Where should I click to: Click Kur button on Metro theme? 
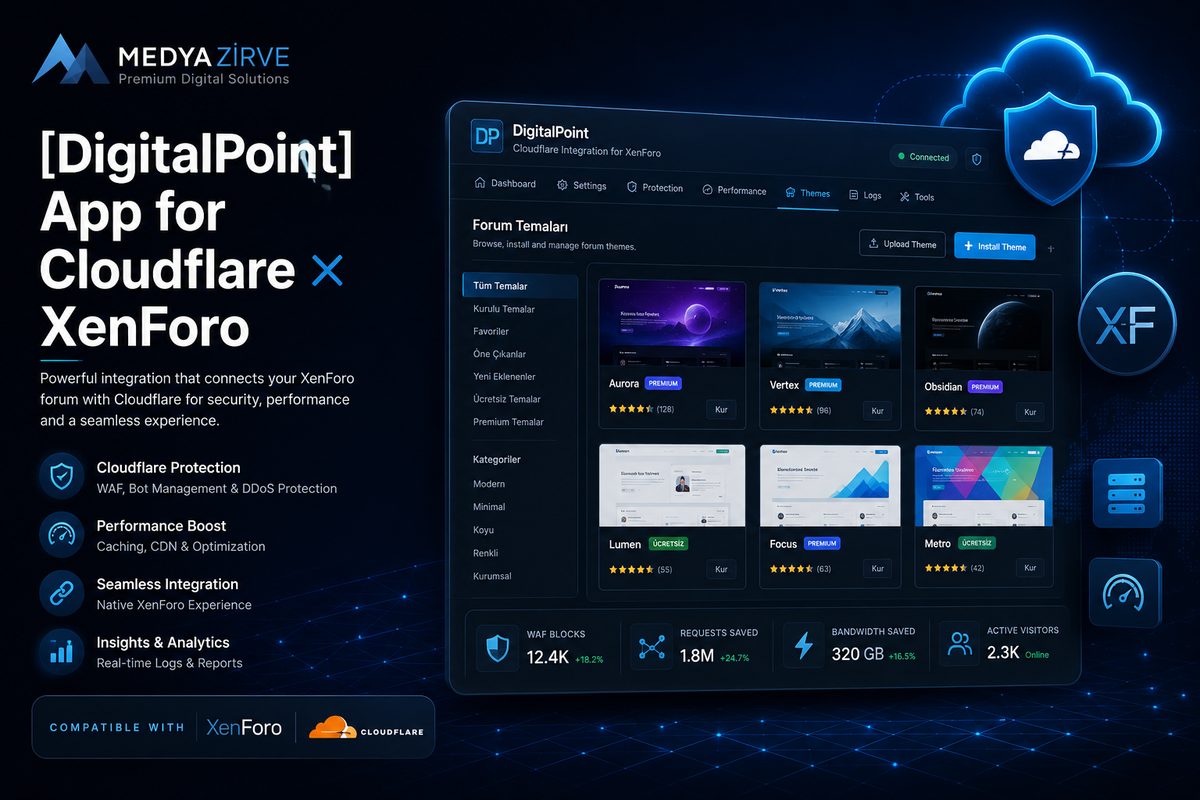pos(1032,567)
